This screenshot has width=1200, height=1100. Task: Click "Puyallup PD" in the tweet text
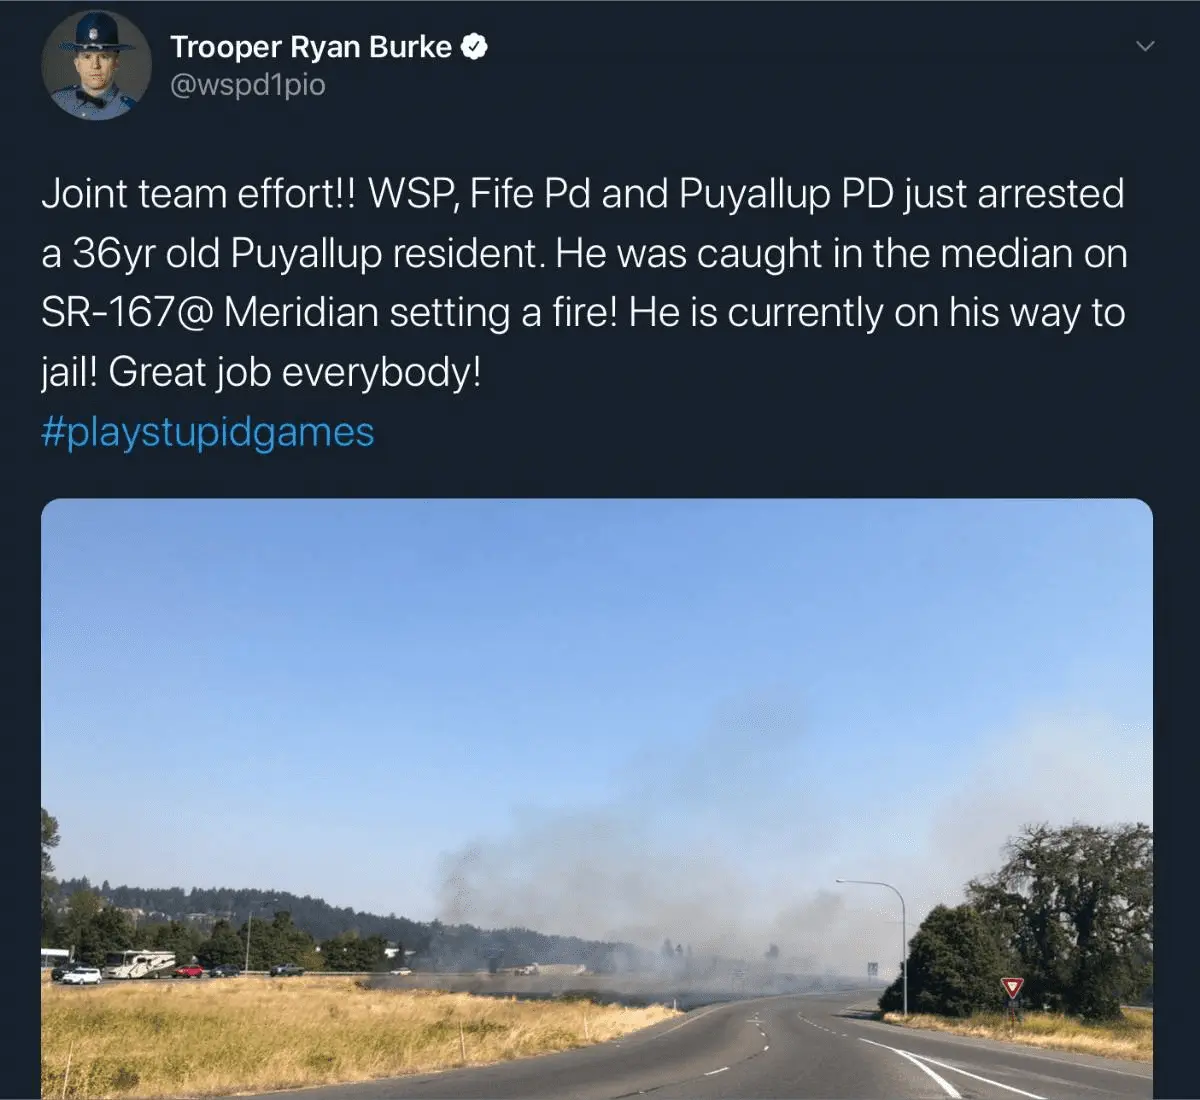click(x=786, y=194)
